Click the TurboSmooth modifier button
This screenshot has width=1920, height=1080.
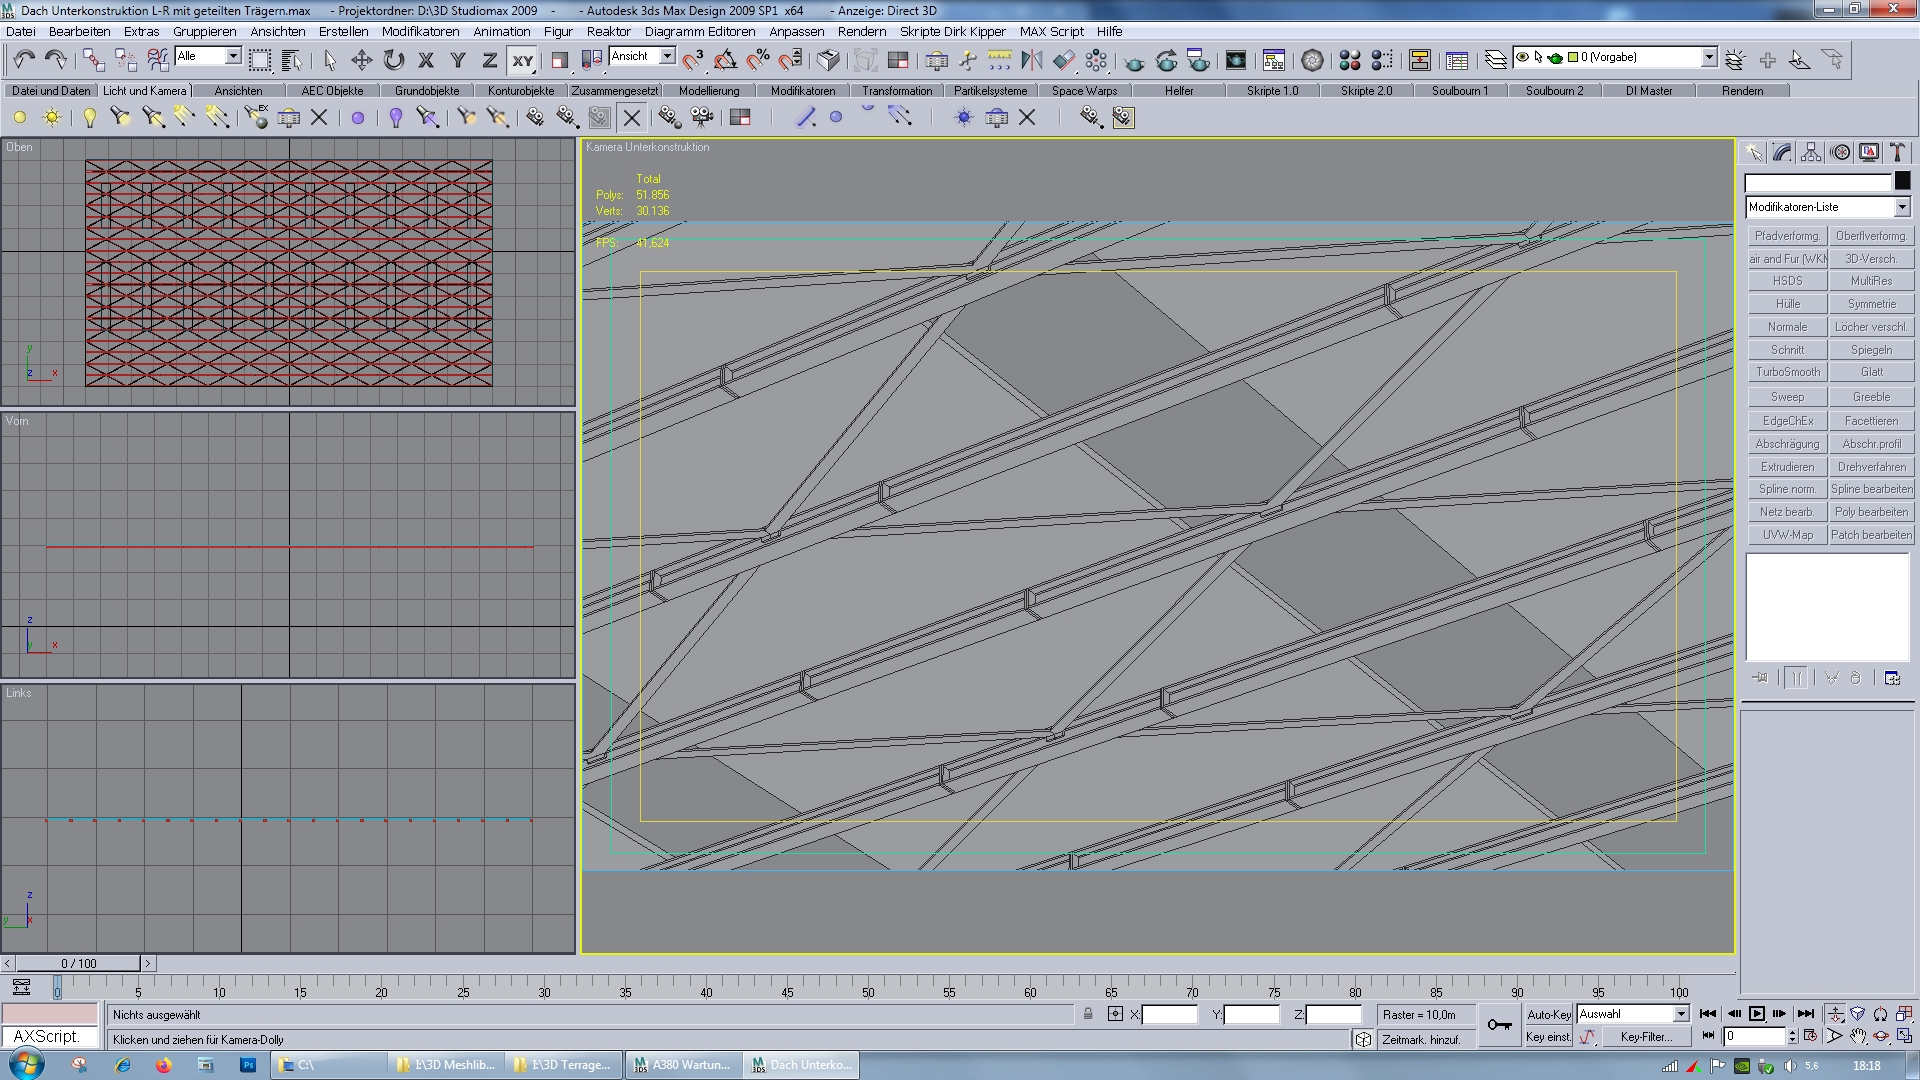point(1787,372)
